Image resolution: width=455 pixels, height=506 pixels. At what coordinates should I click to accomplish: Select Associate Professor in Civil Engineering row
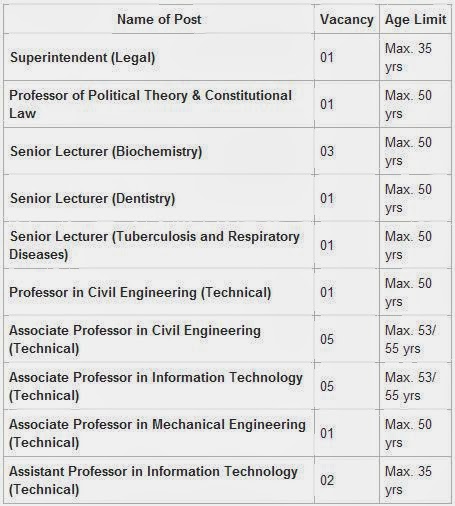click(x=227, y=339)
